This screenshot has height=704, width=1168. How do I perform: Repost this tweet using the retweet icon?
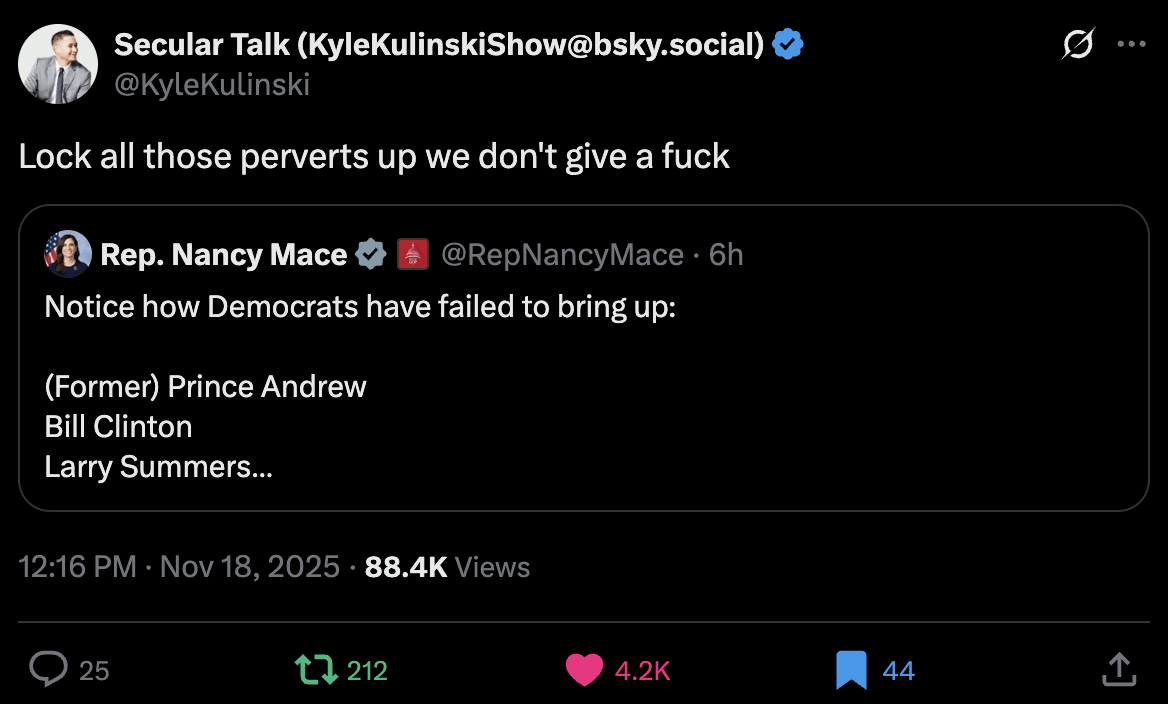(316, 669)
